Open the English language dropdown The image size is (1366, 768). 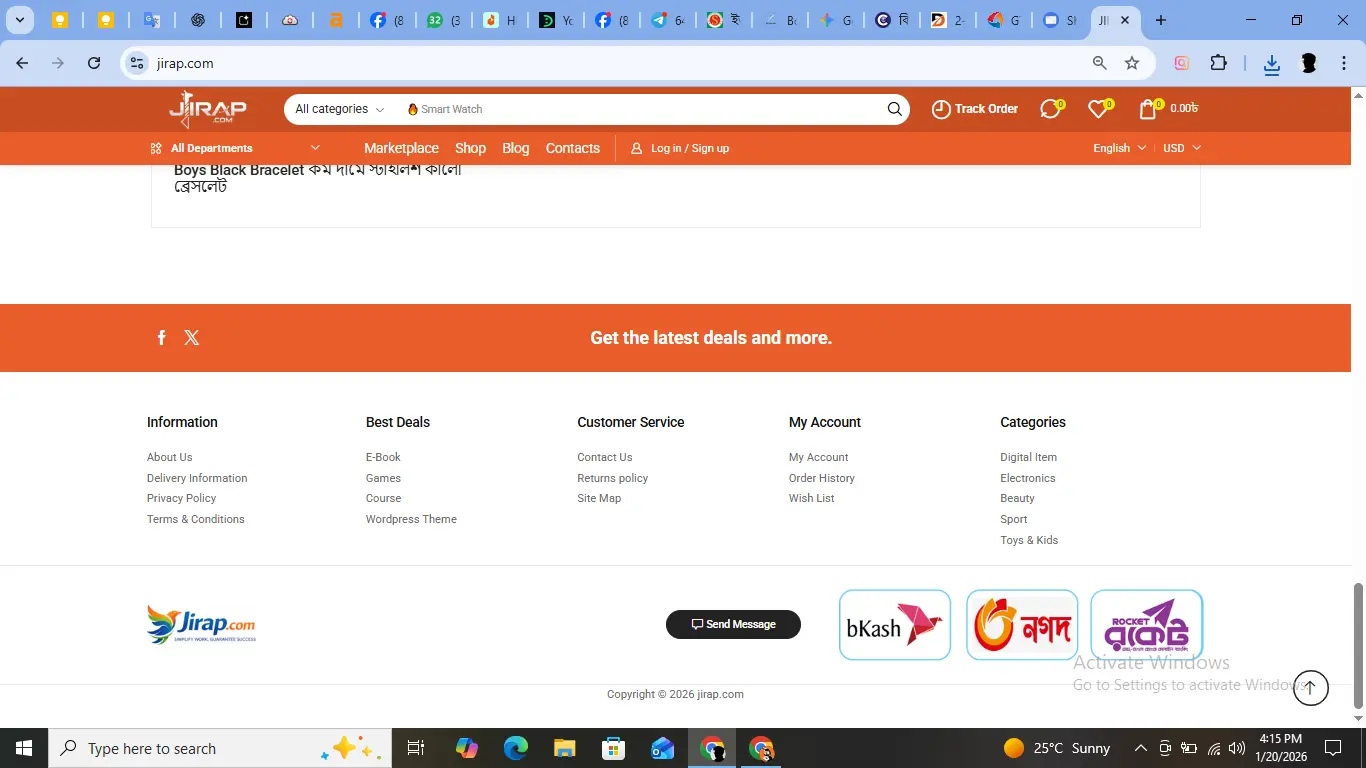click(x=1119, y=148)
